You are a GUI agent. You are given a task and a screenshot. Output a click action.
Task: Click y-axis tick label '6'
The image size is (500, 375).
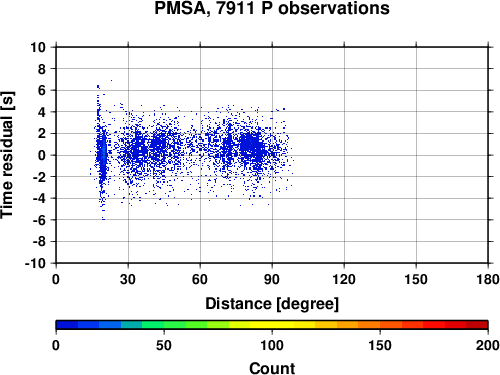[42, 90]
